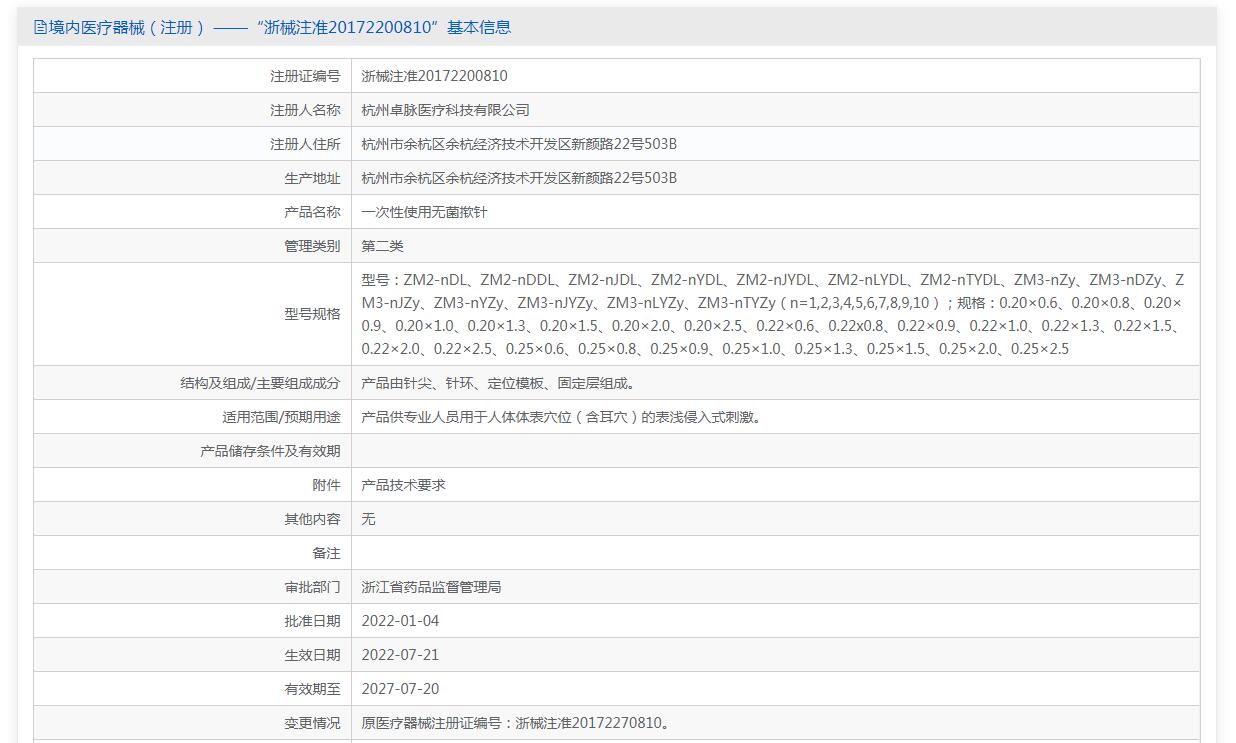The height and width of the screenshot is (743, 1236).
Task: Select product name 一次性使用无菌揿针
Action: tap(424, 212)
